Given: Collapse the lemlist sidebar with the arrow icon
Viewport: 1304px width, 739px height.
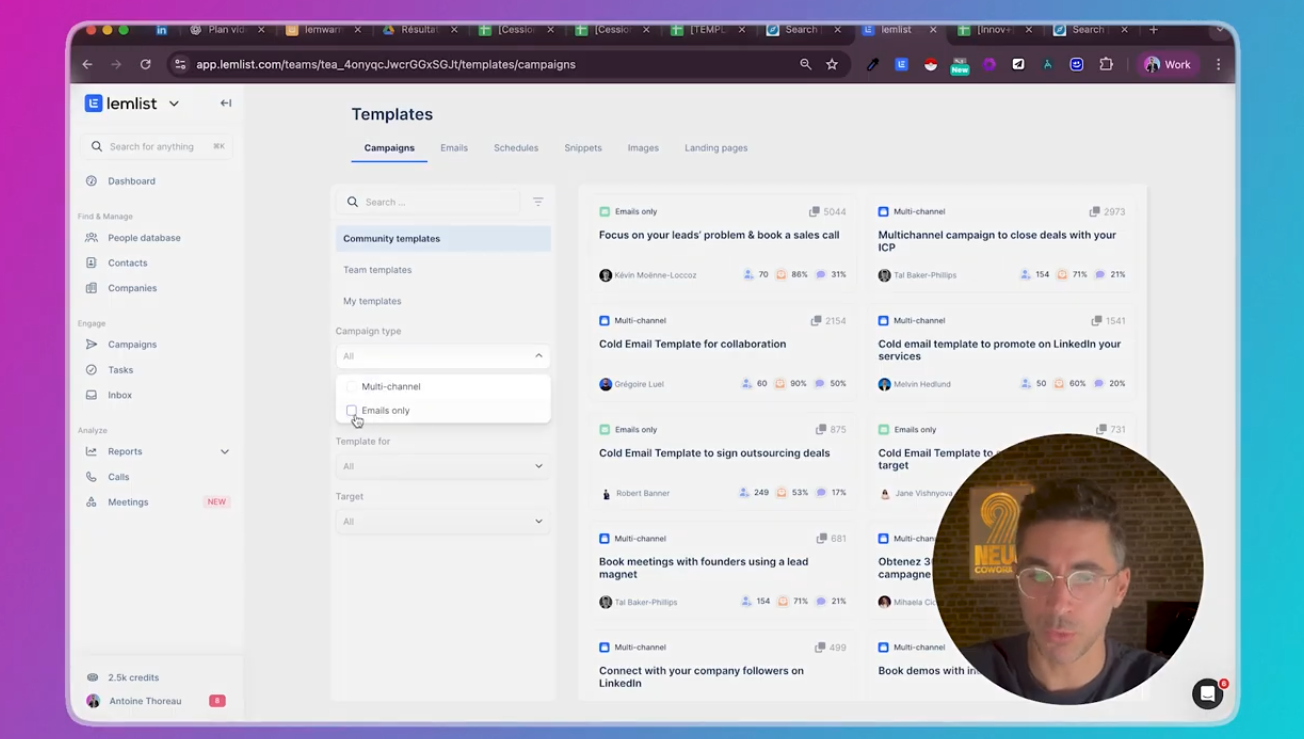Looking at the screenshot, I should pos(226,103).
